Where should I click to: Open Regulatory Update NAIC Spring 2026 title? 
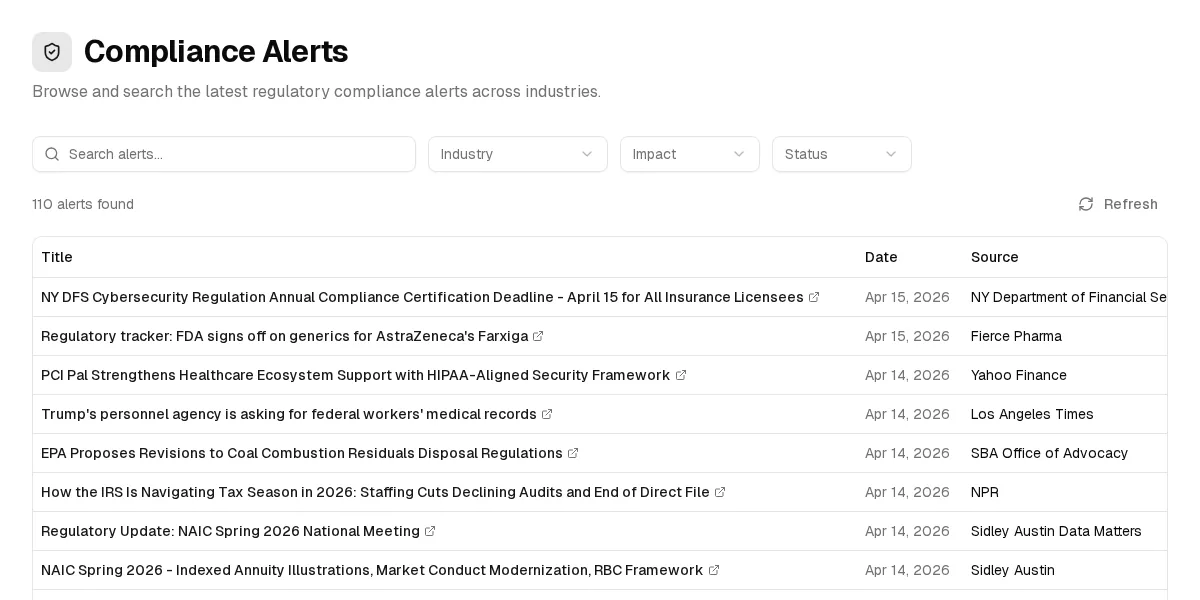coord(230,531)
